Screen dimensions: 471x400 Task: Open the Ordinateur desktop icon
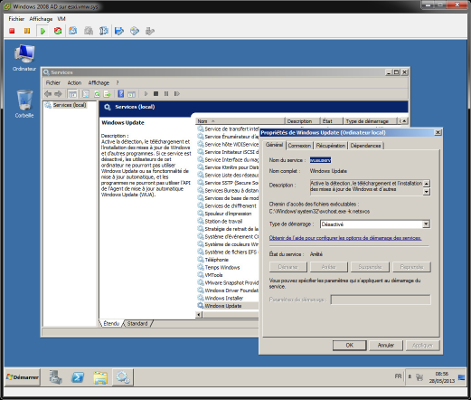click(24, 58)
